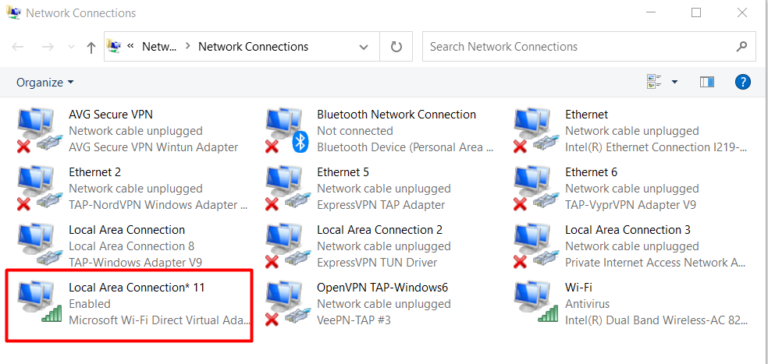Click the Ethernet 2 name label

click(x=95, y=172)
